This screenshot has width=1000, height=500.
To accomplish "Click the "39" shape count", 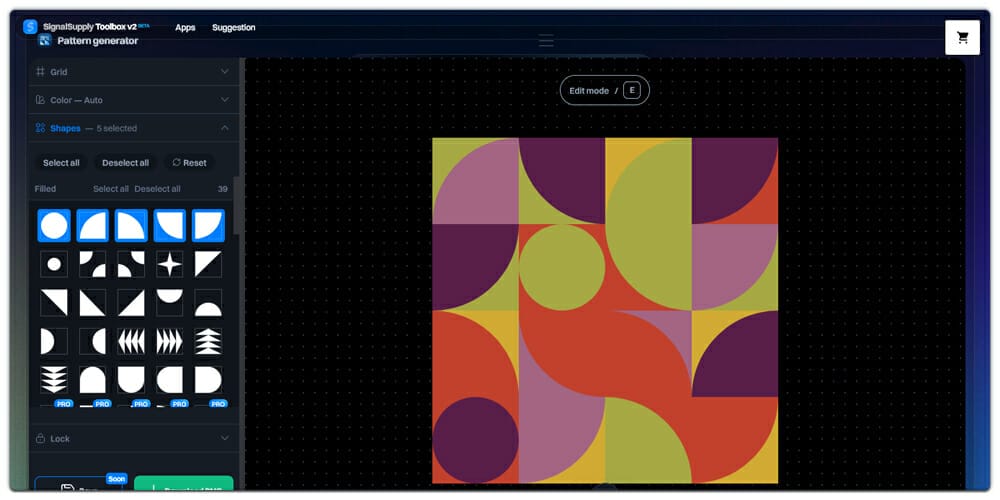I will coord(223,189).
